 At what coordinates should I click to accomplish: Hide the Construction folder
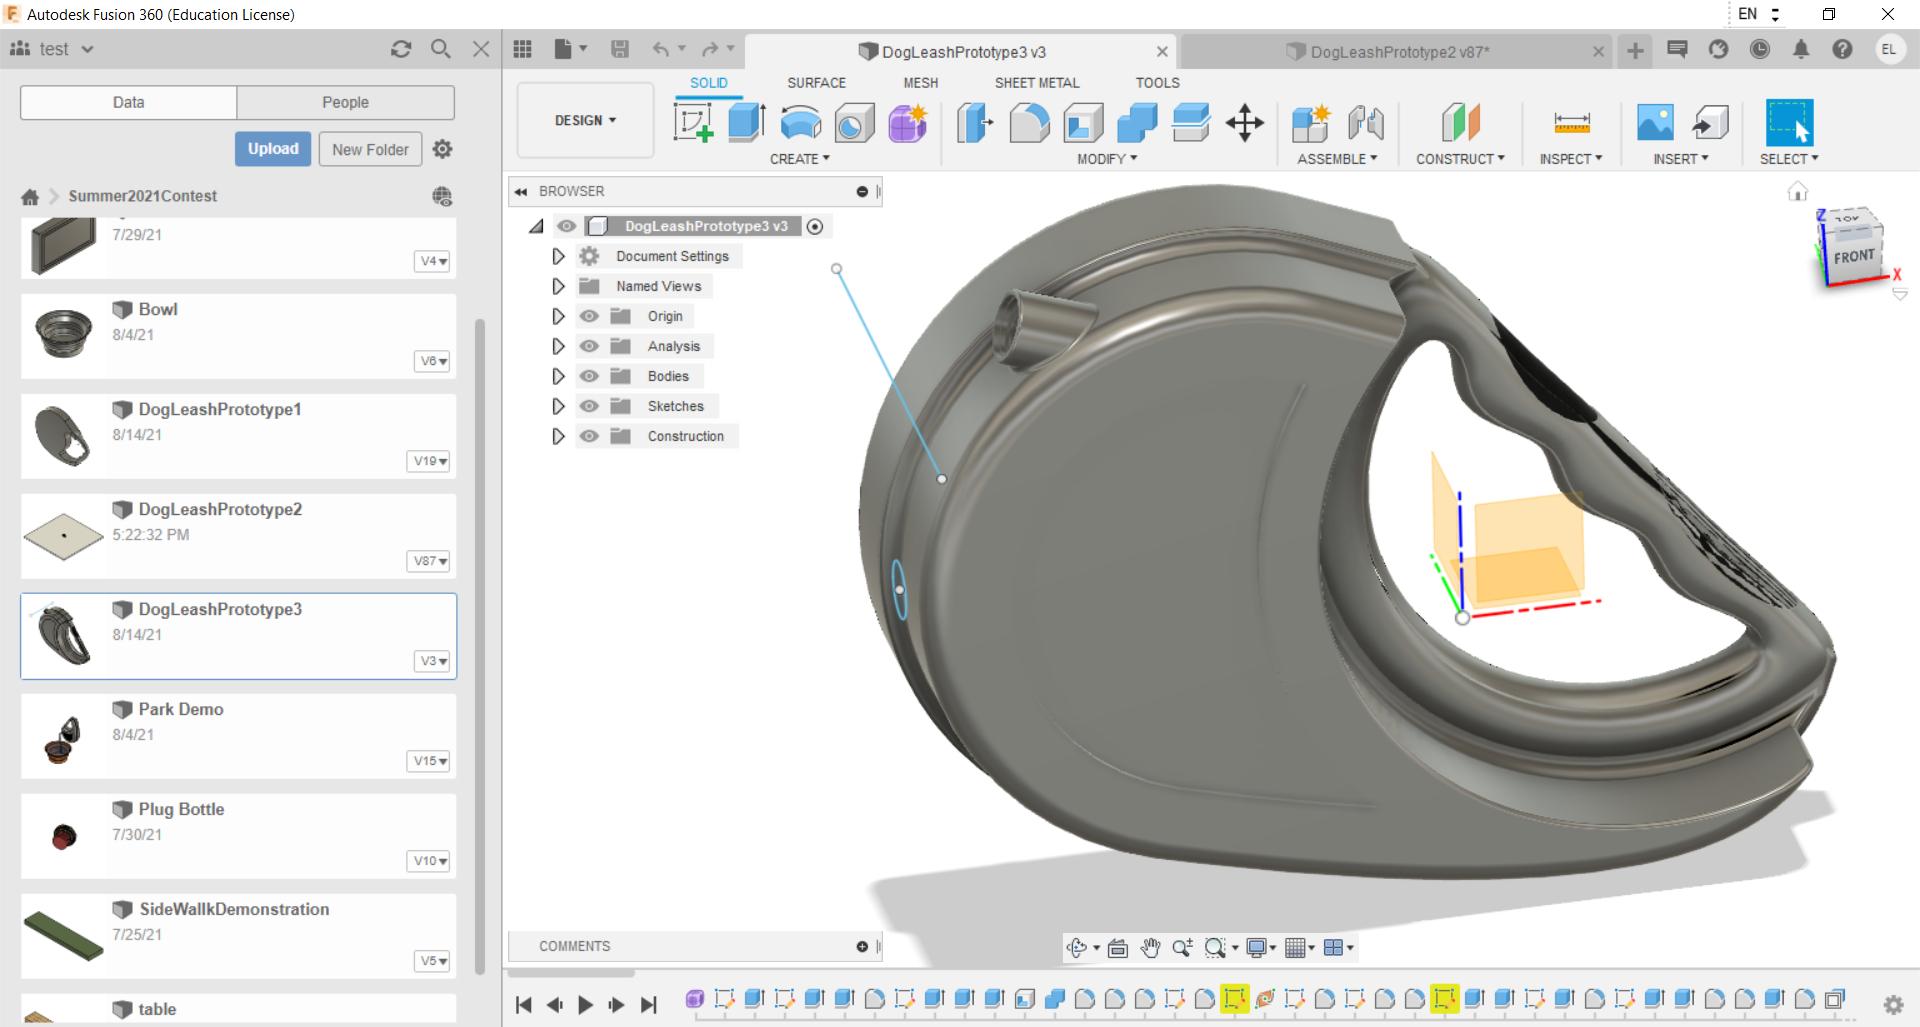[589, 436]
